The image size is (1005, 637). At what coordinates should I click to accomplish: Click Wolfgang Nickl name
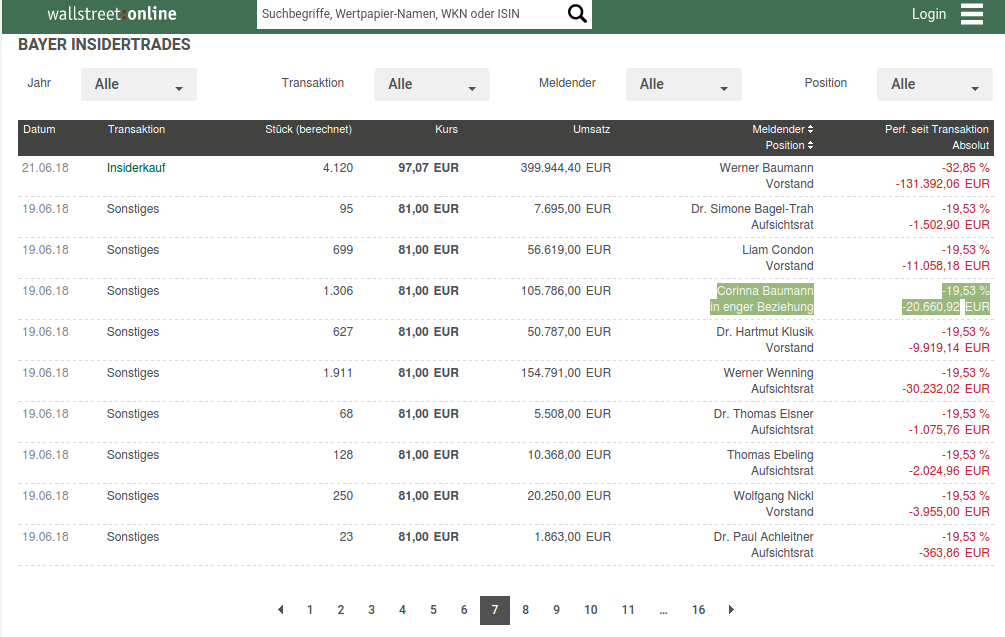tap(774, 496)
